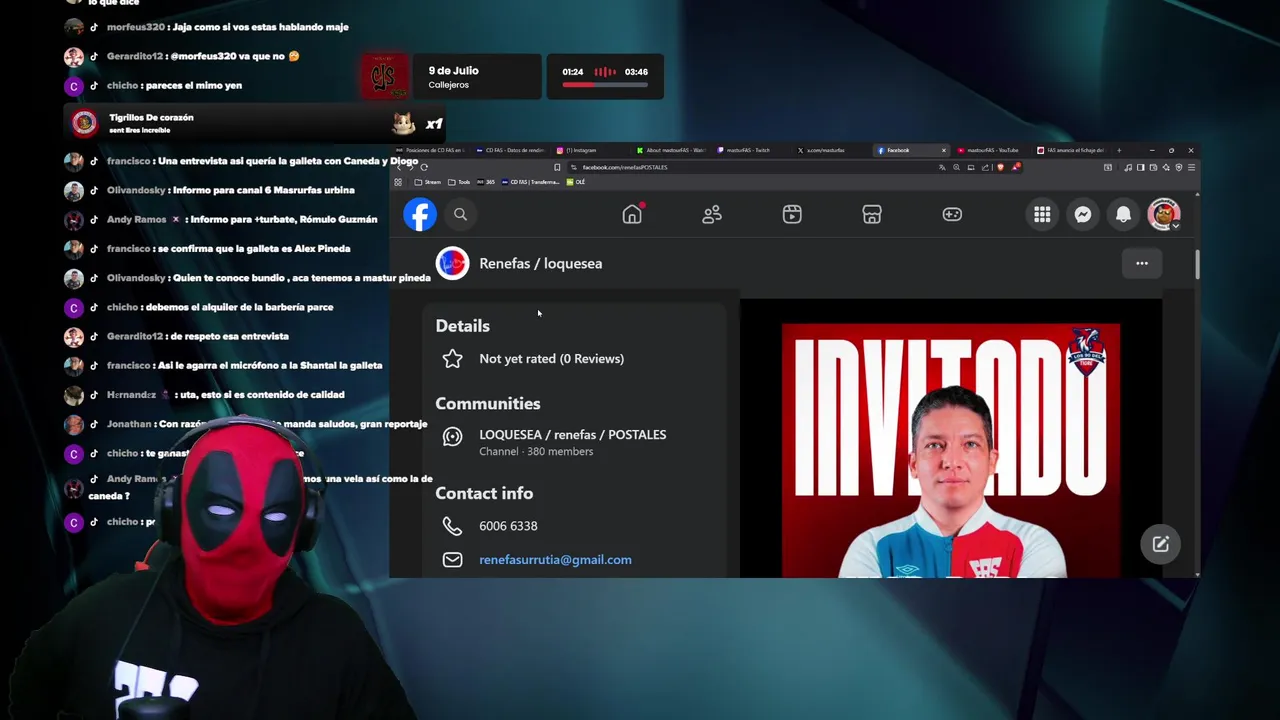
Task: Click the song progress bar in music widget
Action: coord(605,85)
